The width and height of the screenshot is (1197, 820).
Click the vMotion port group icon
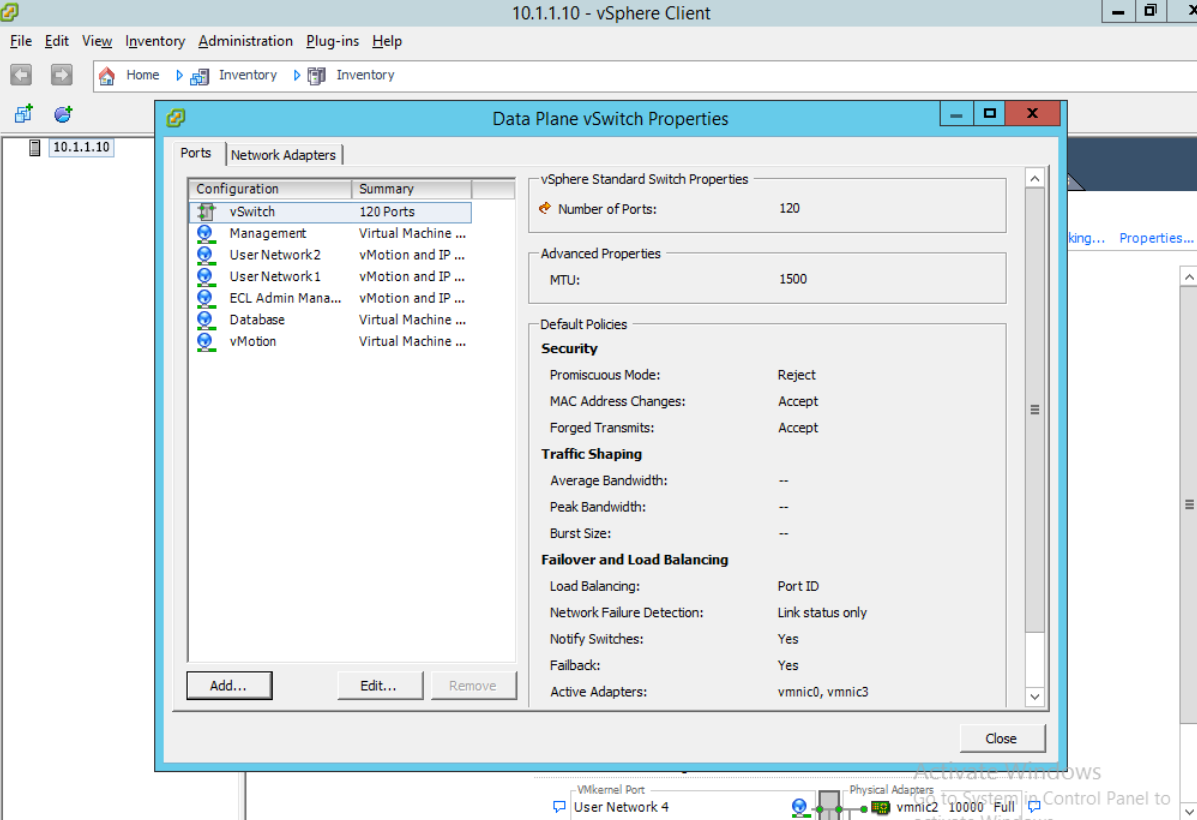[x=206, y=341]
